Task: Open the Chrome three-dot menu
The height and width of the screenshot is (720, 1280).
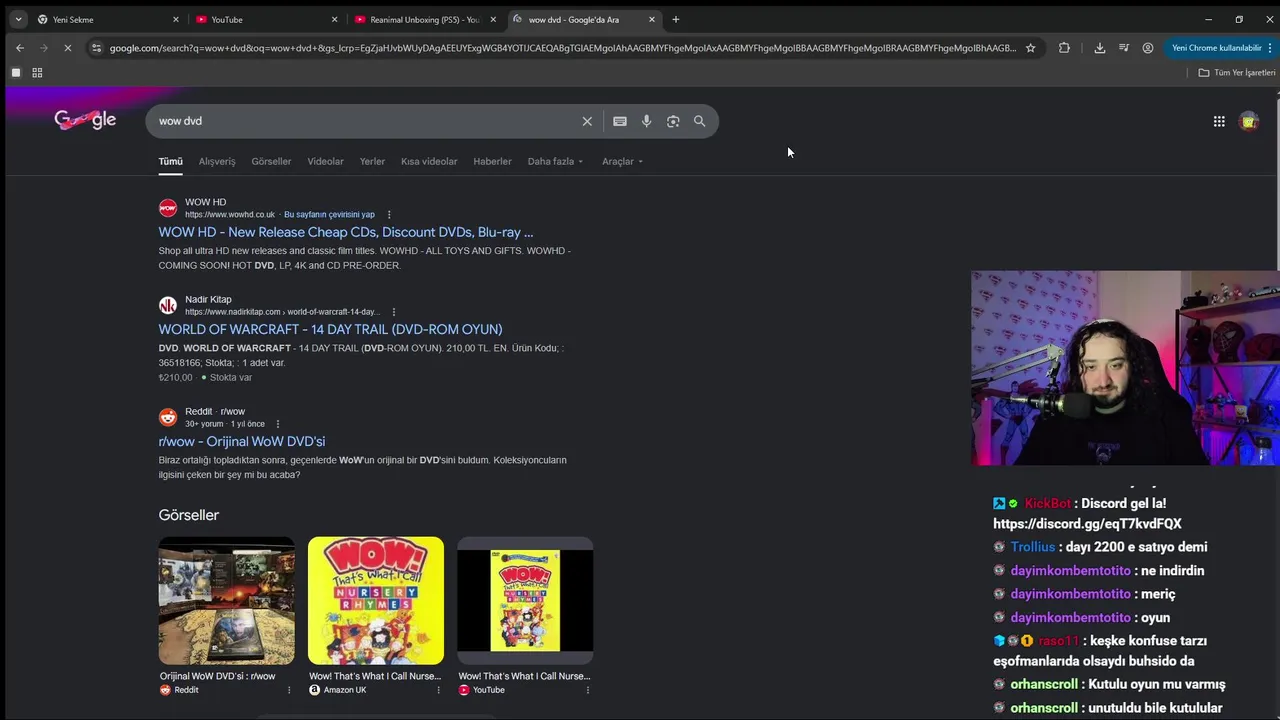Action: 1271,48
